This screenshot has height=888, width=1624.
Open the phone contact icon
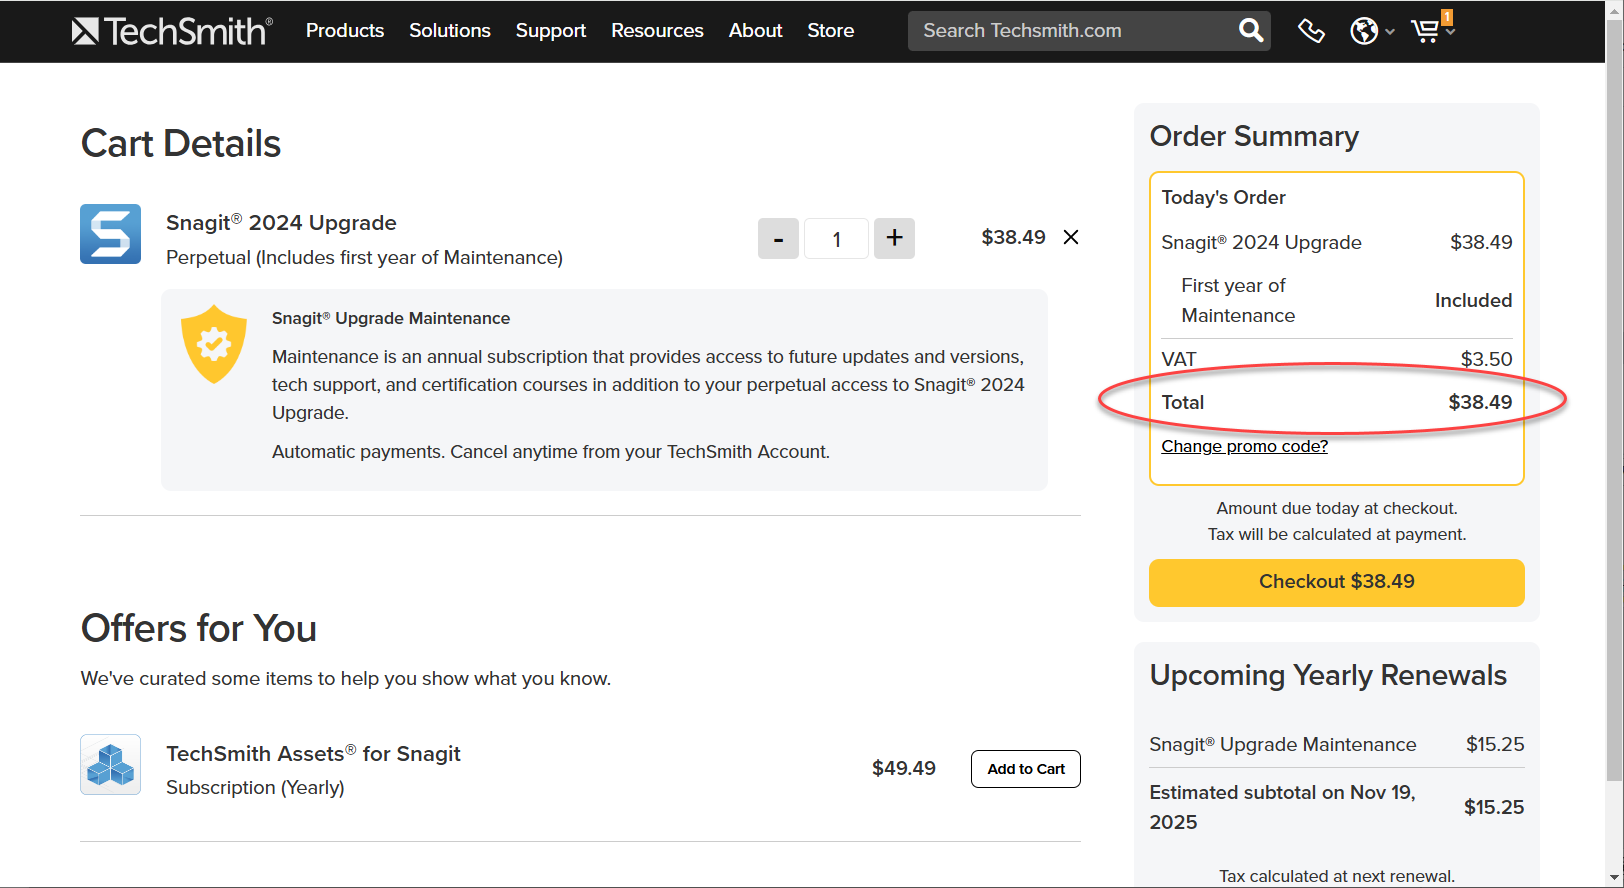tap(1311, 31)
